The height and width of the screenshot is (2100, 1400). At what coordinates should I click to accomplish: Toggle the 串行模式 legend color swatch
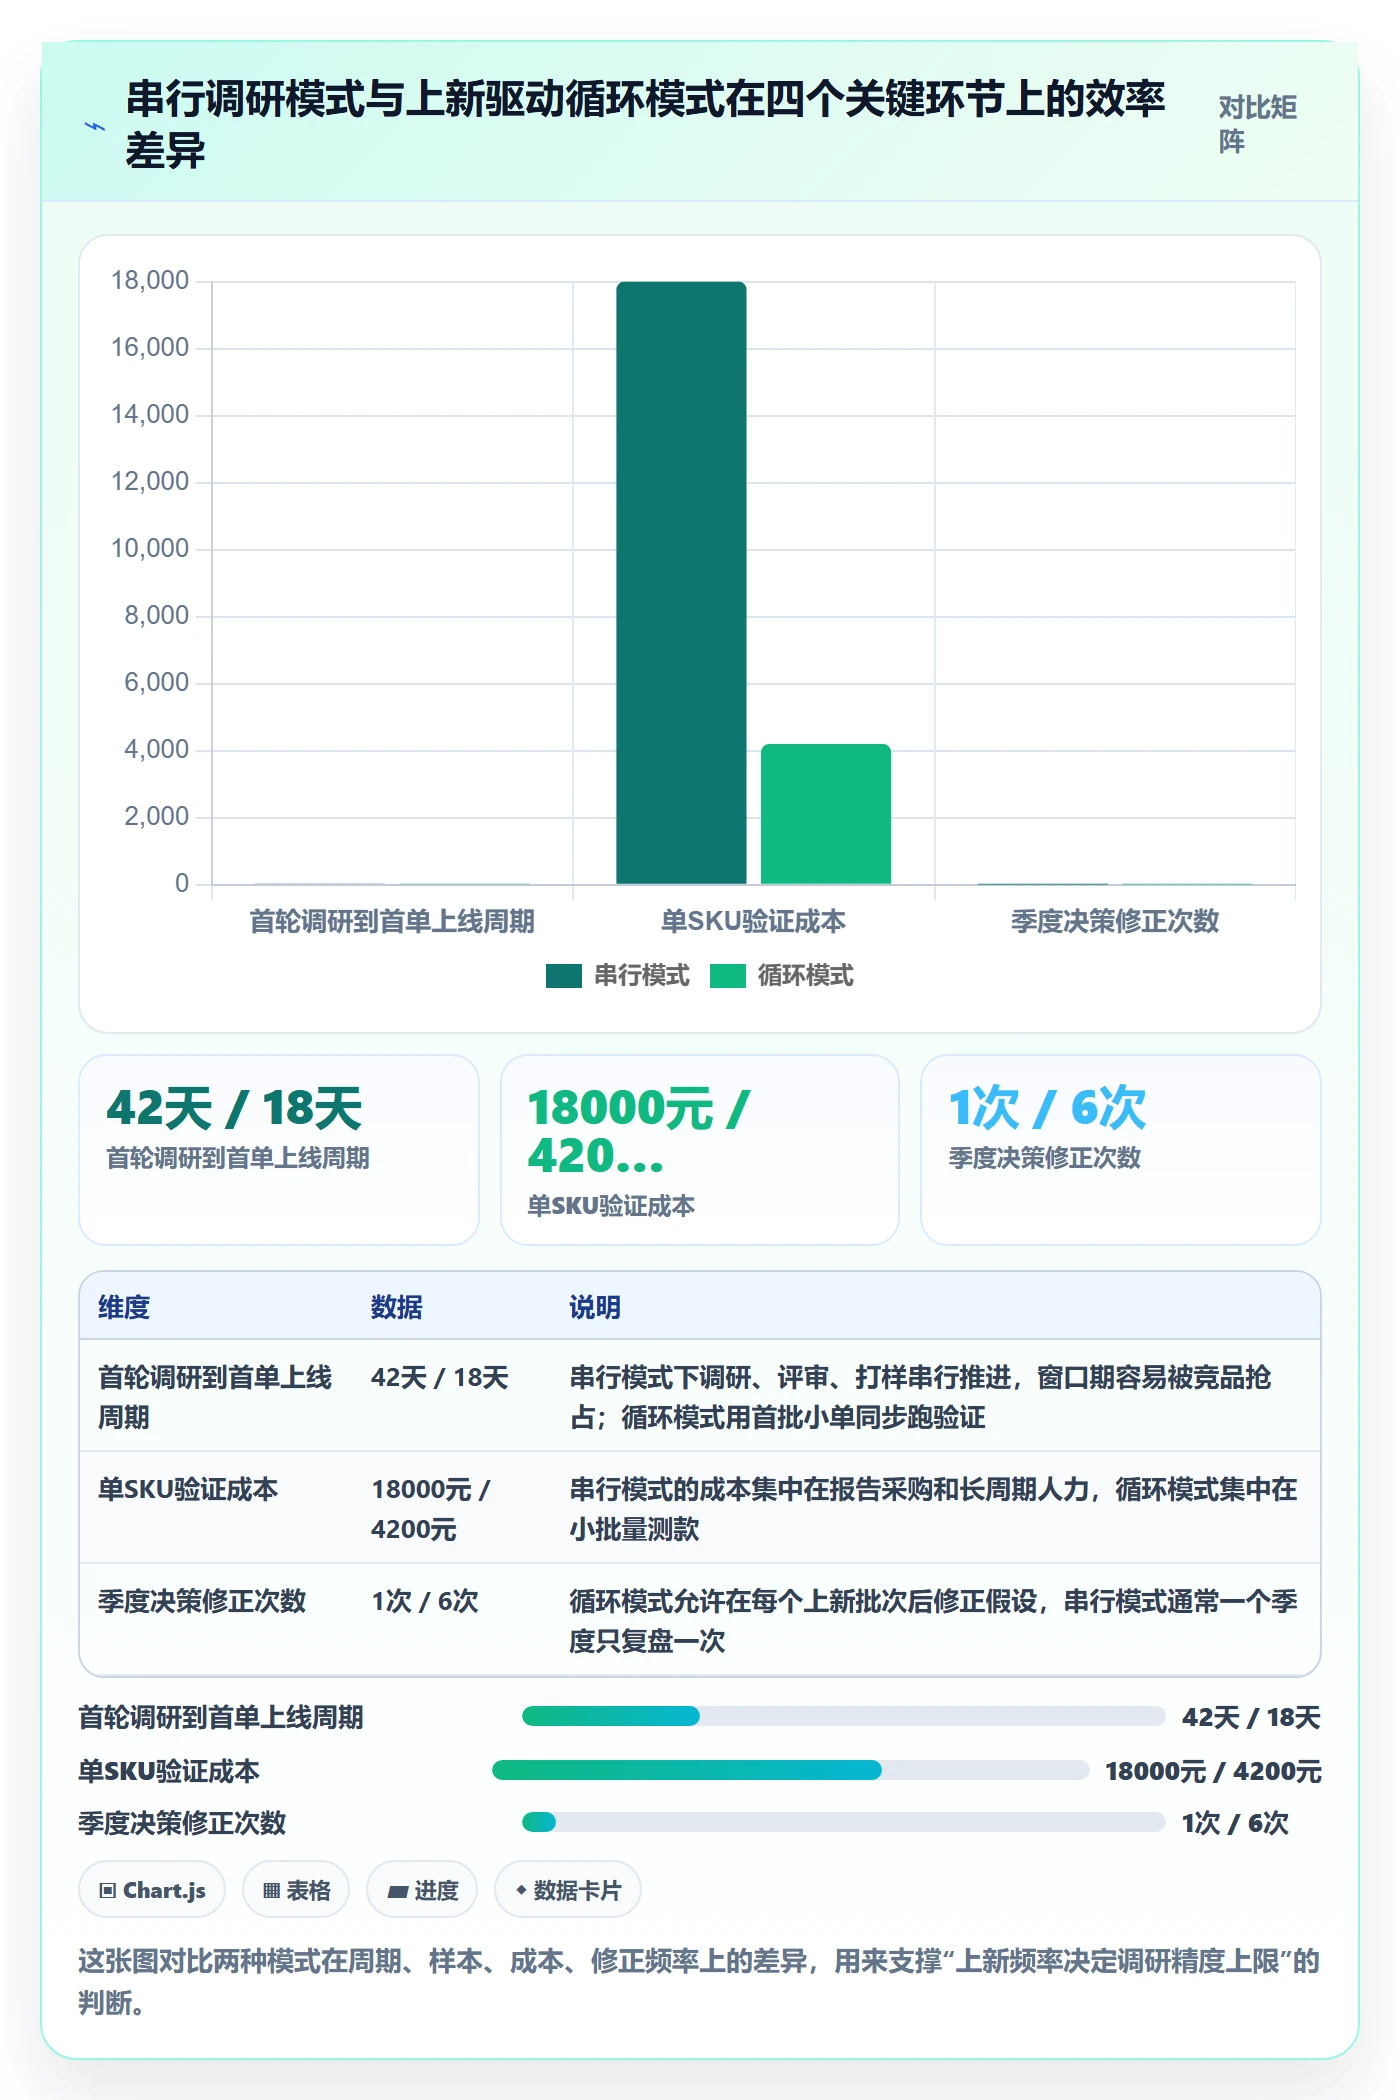[563, 976]
